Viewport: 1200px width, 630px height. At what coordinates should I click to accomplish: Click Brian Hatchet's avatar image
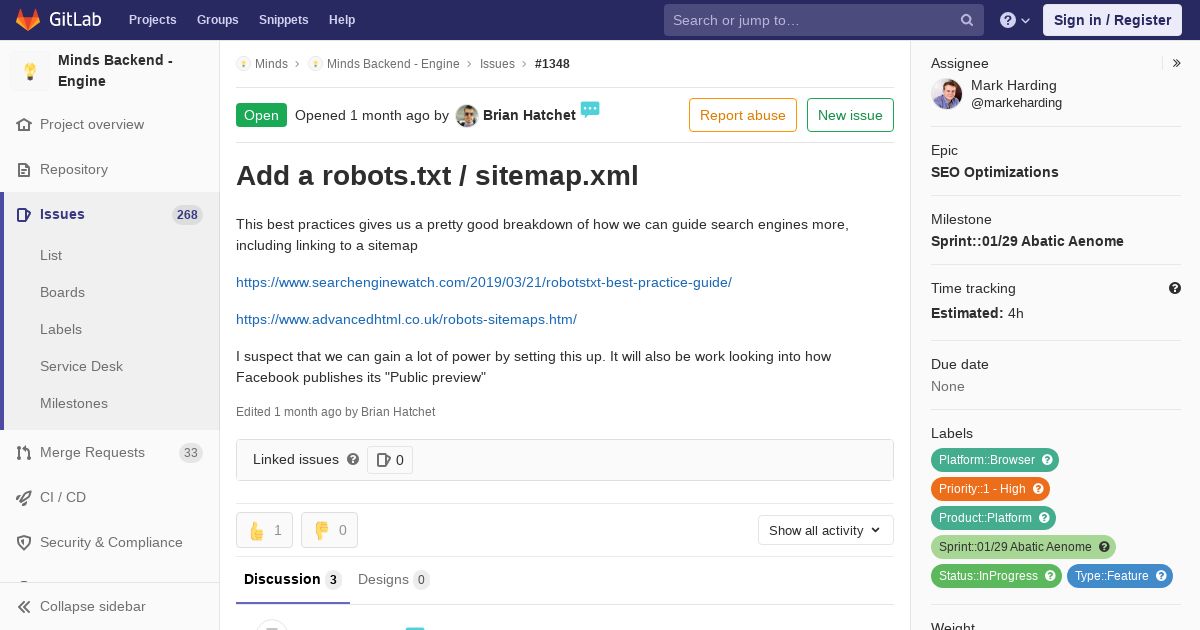pos(467,116)
